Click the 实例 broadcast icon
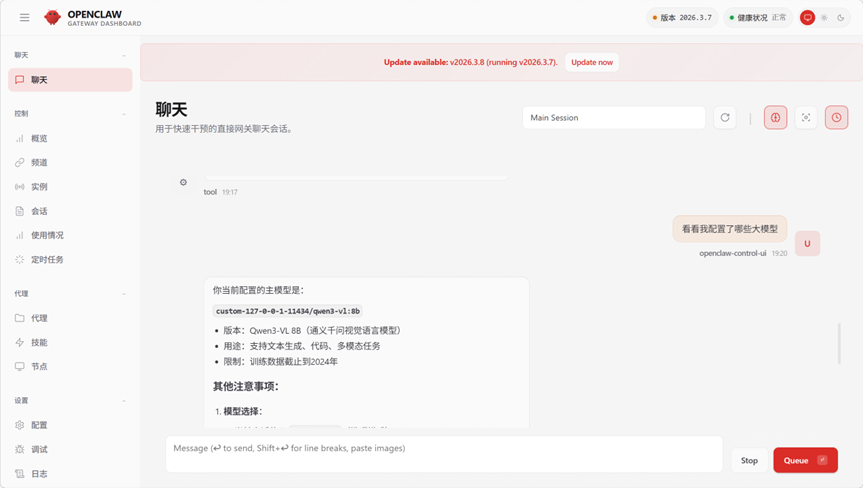The image size is (863, 488). click(20, 187)
